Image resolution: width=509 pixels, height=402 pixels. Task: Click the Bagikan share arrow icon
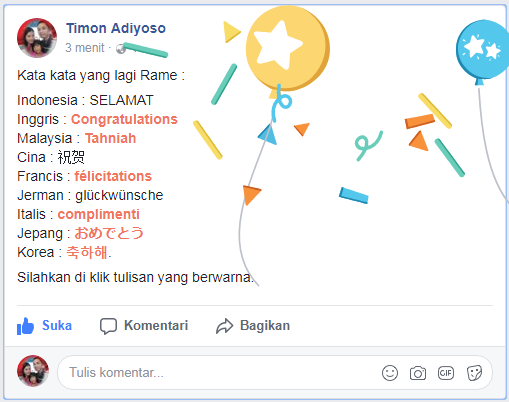(x=224, y=326)
